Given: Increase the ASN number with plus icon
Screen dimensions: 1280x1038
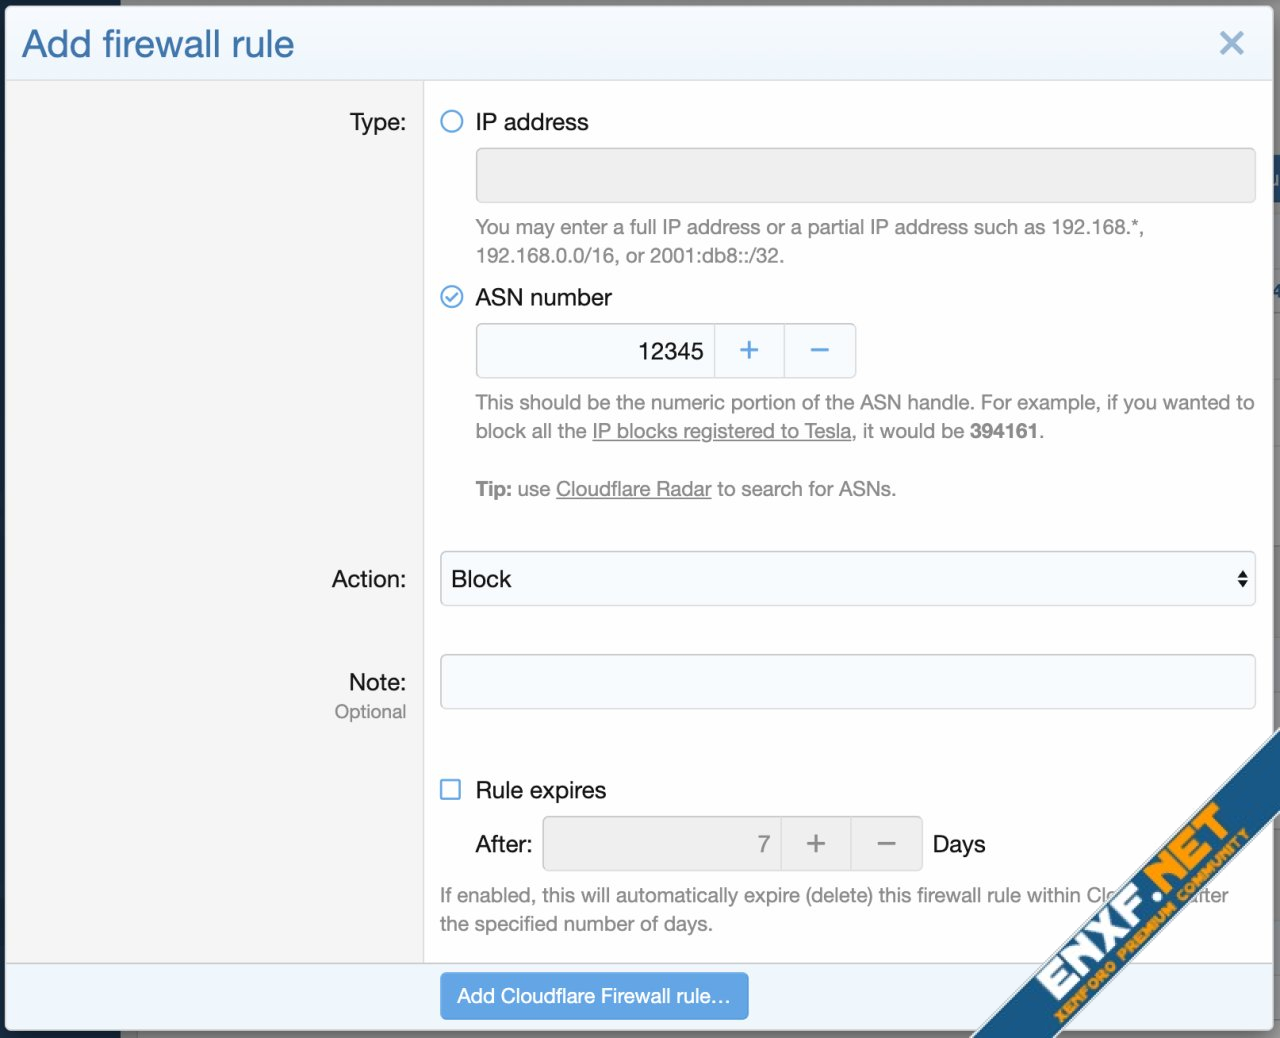Looking at the screenshot, I should point(749,351).
